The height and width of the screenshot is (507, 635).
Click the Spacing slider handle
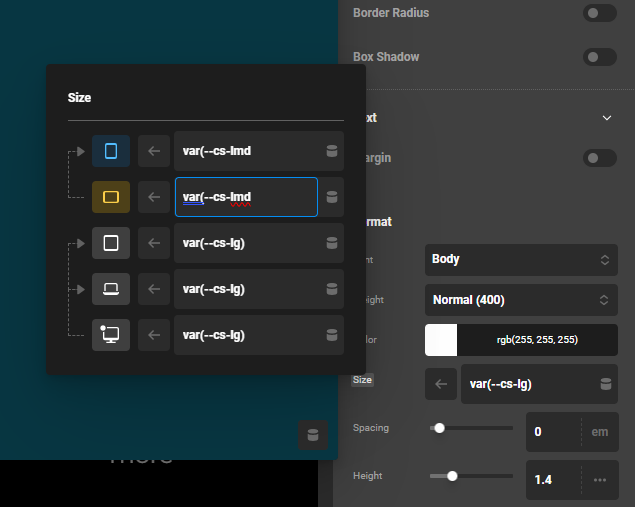[x=439, y=428]
